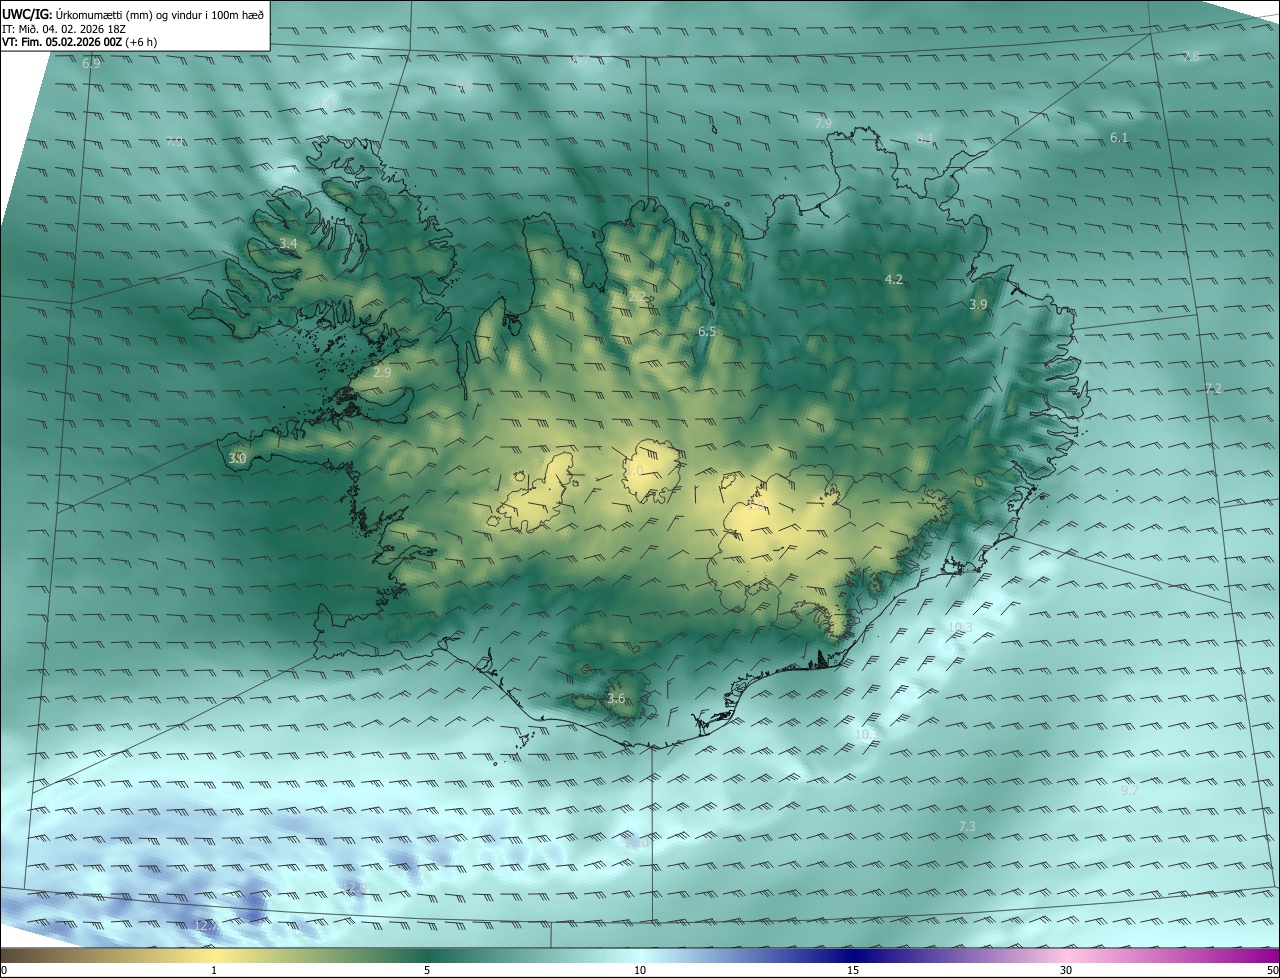Click the VT: Fim. 05.02.2026 00Z line
Viewport: 1280px width, 978px height.
pos(79,42)
